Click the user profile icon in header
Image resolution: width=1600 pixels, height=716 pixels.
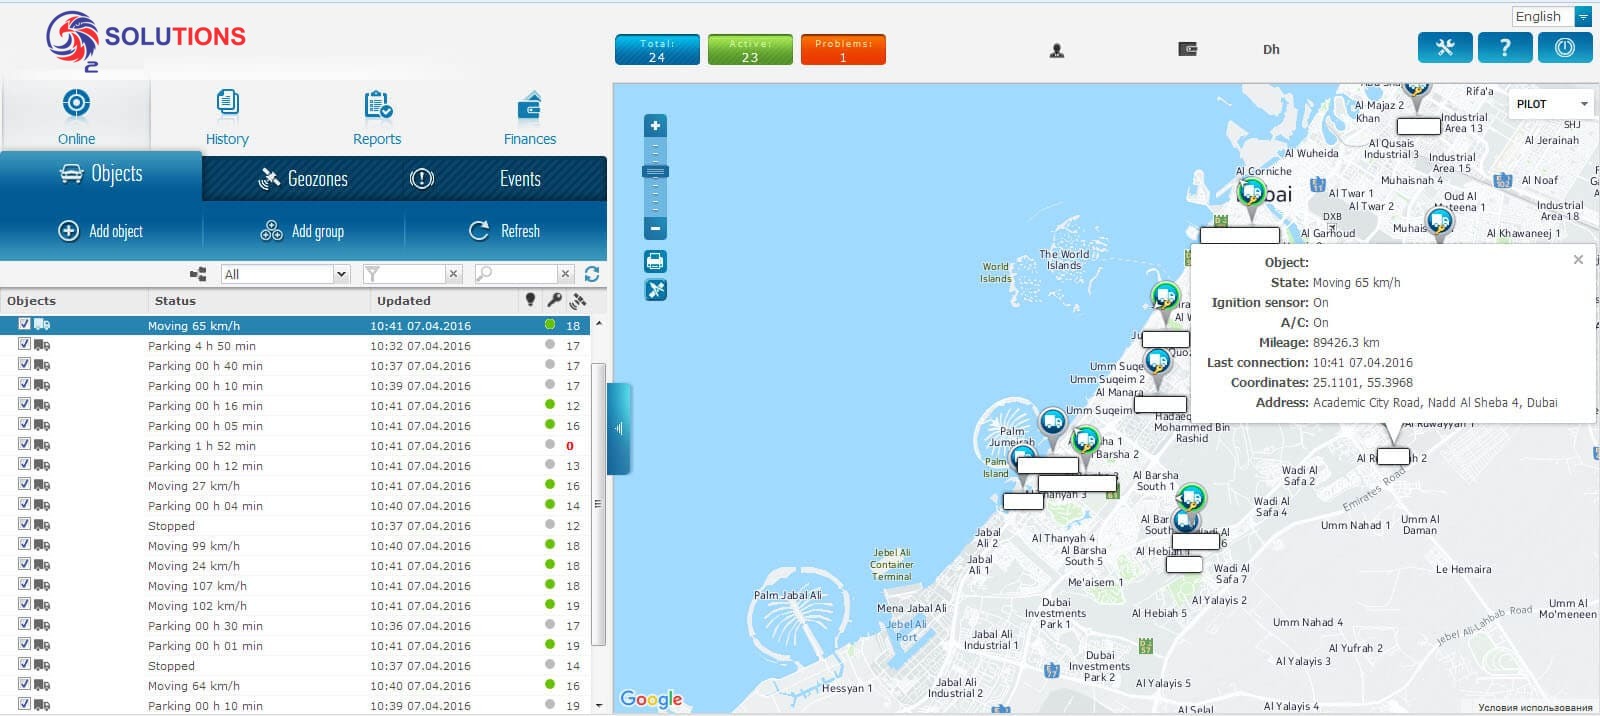1057,50
